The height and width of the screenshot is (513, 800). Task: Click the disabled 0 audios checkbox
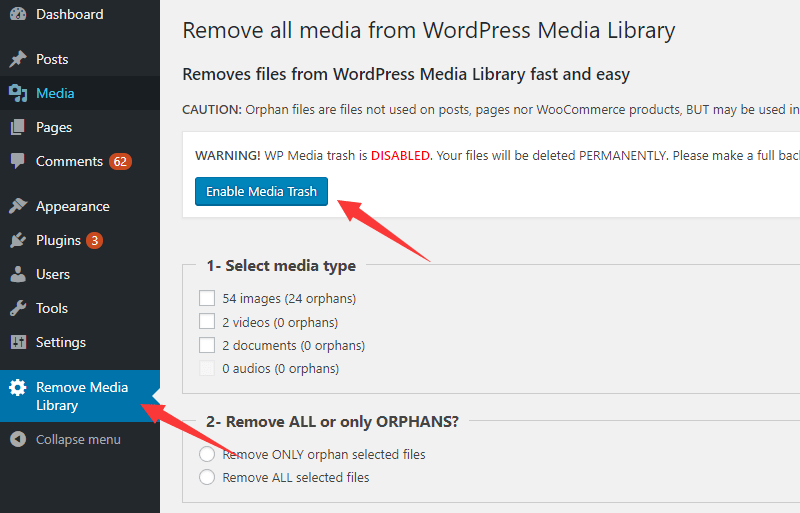pyautogui.click(x=207, y=369)
